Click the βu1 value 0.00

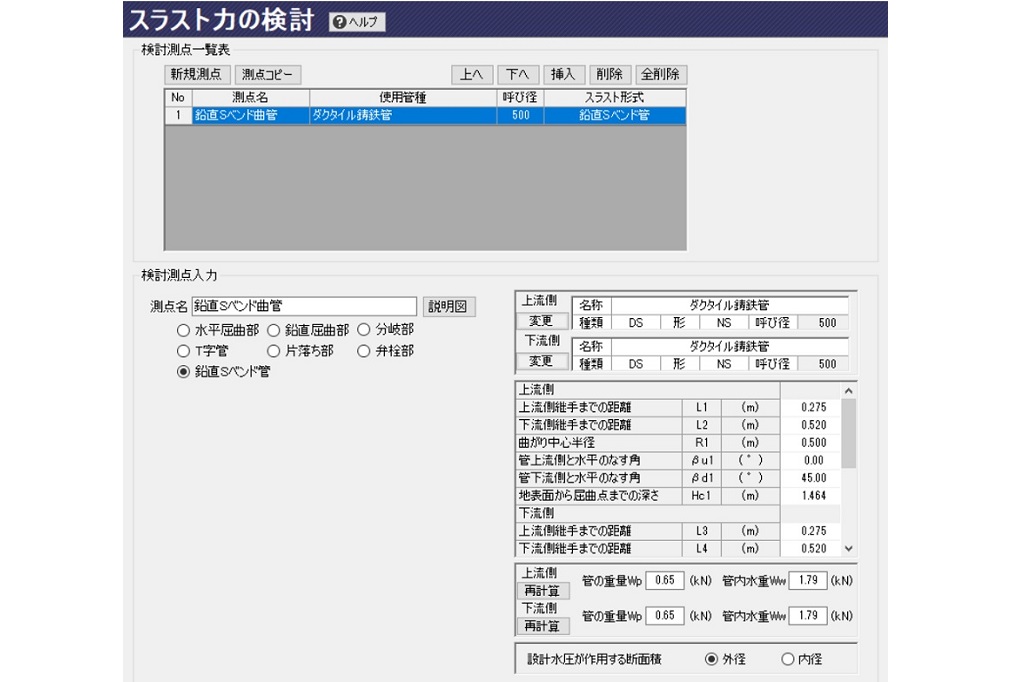[810, 460]
